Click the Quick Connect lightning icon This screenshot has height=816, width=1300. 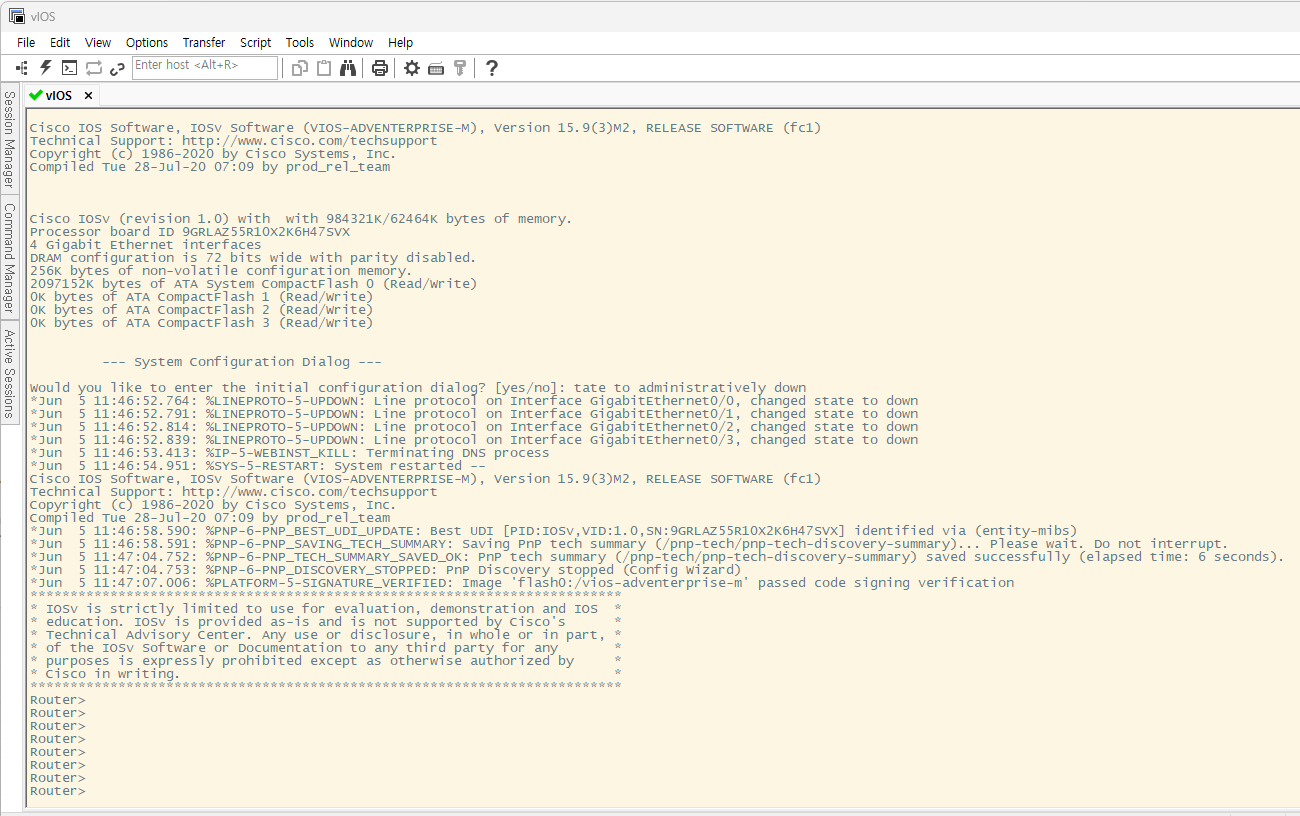click(x=45, y=68)
